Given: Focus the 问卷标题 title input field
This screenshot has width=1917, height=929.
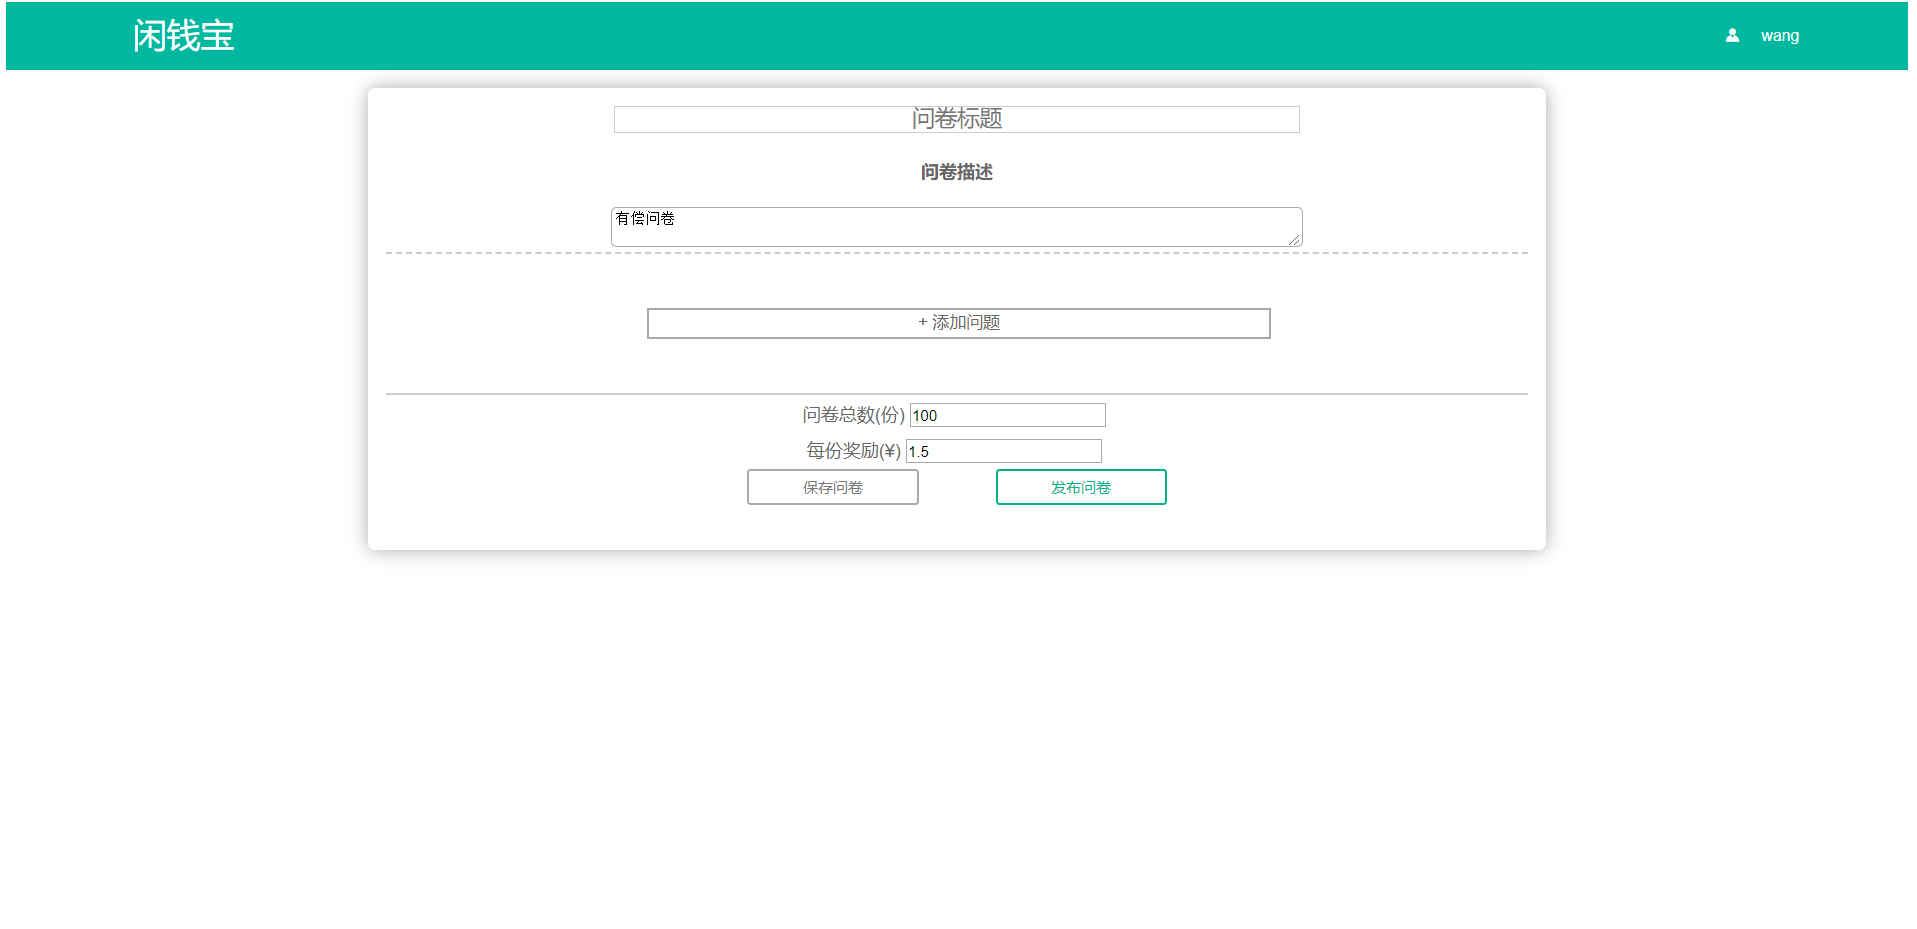Looking at the screenshot, I should click(x=956, y=119).
